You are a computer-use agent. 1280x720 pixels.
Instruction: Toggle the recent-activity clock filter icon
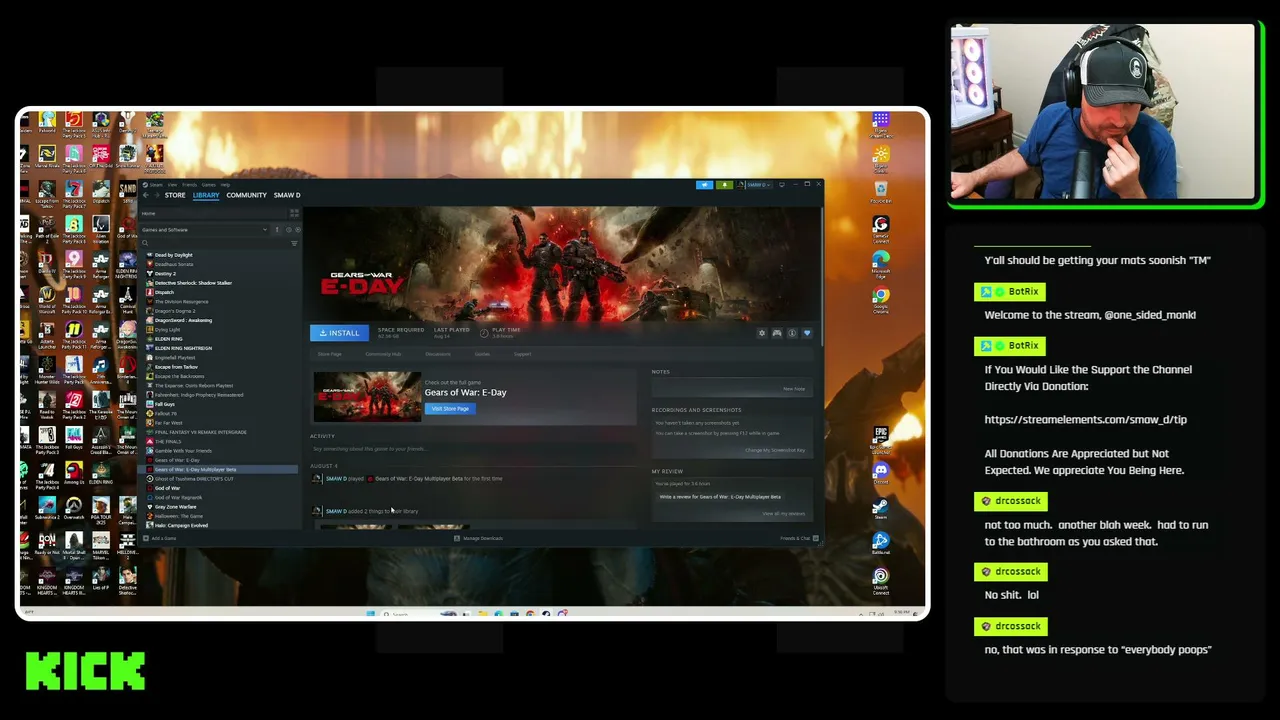pyautogui.click(x=288, y=230)
